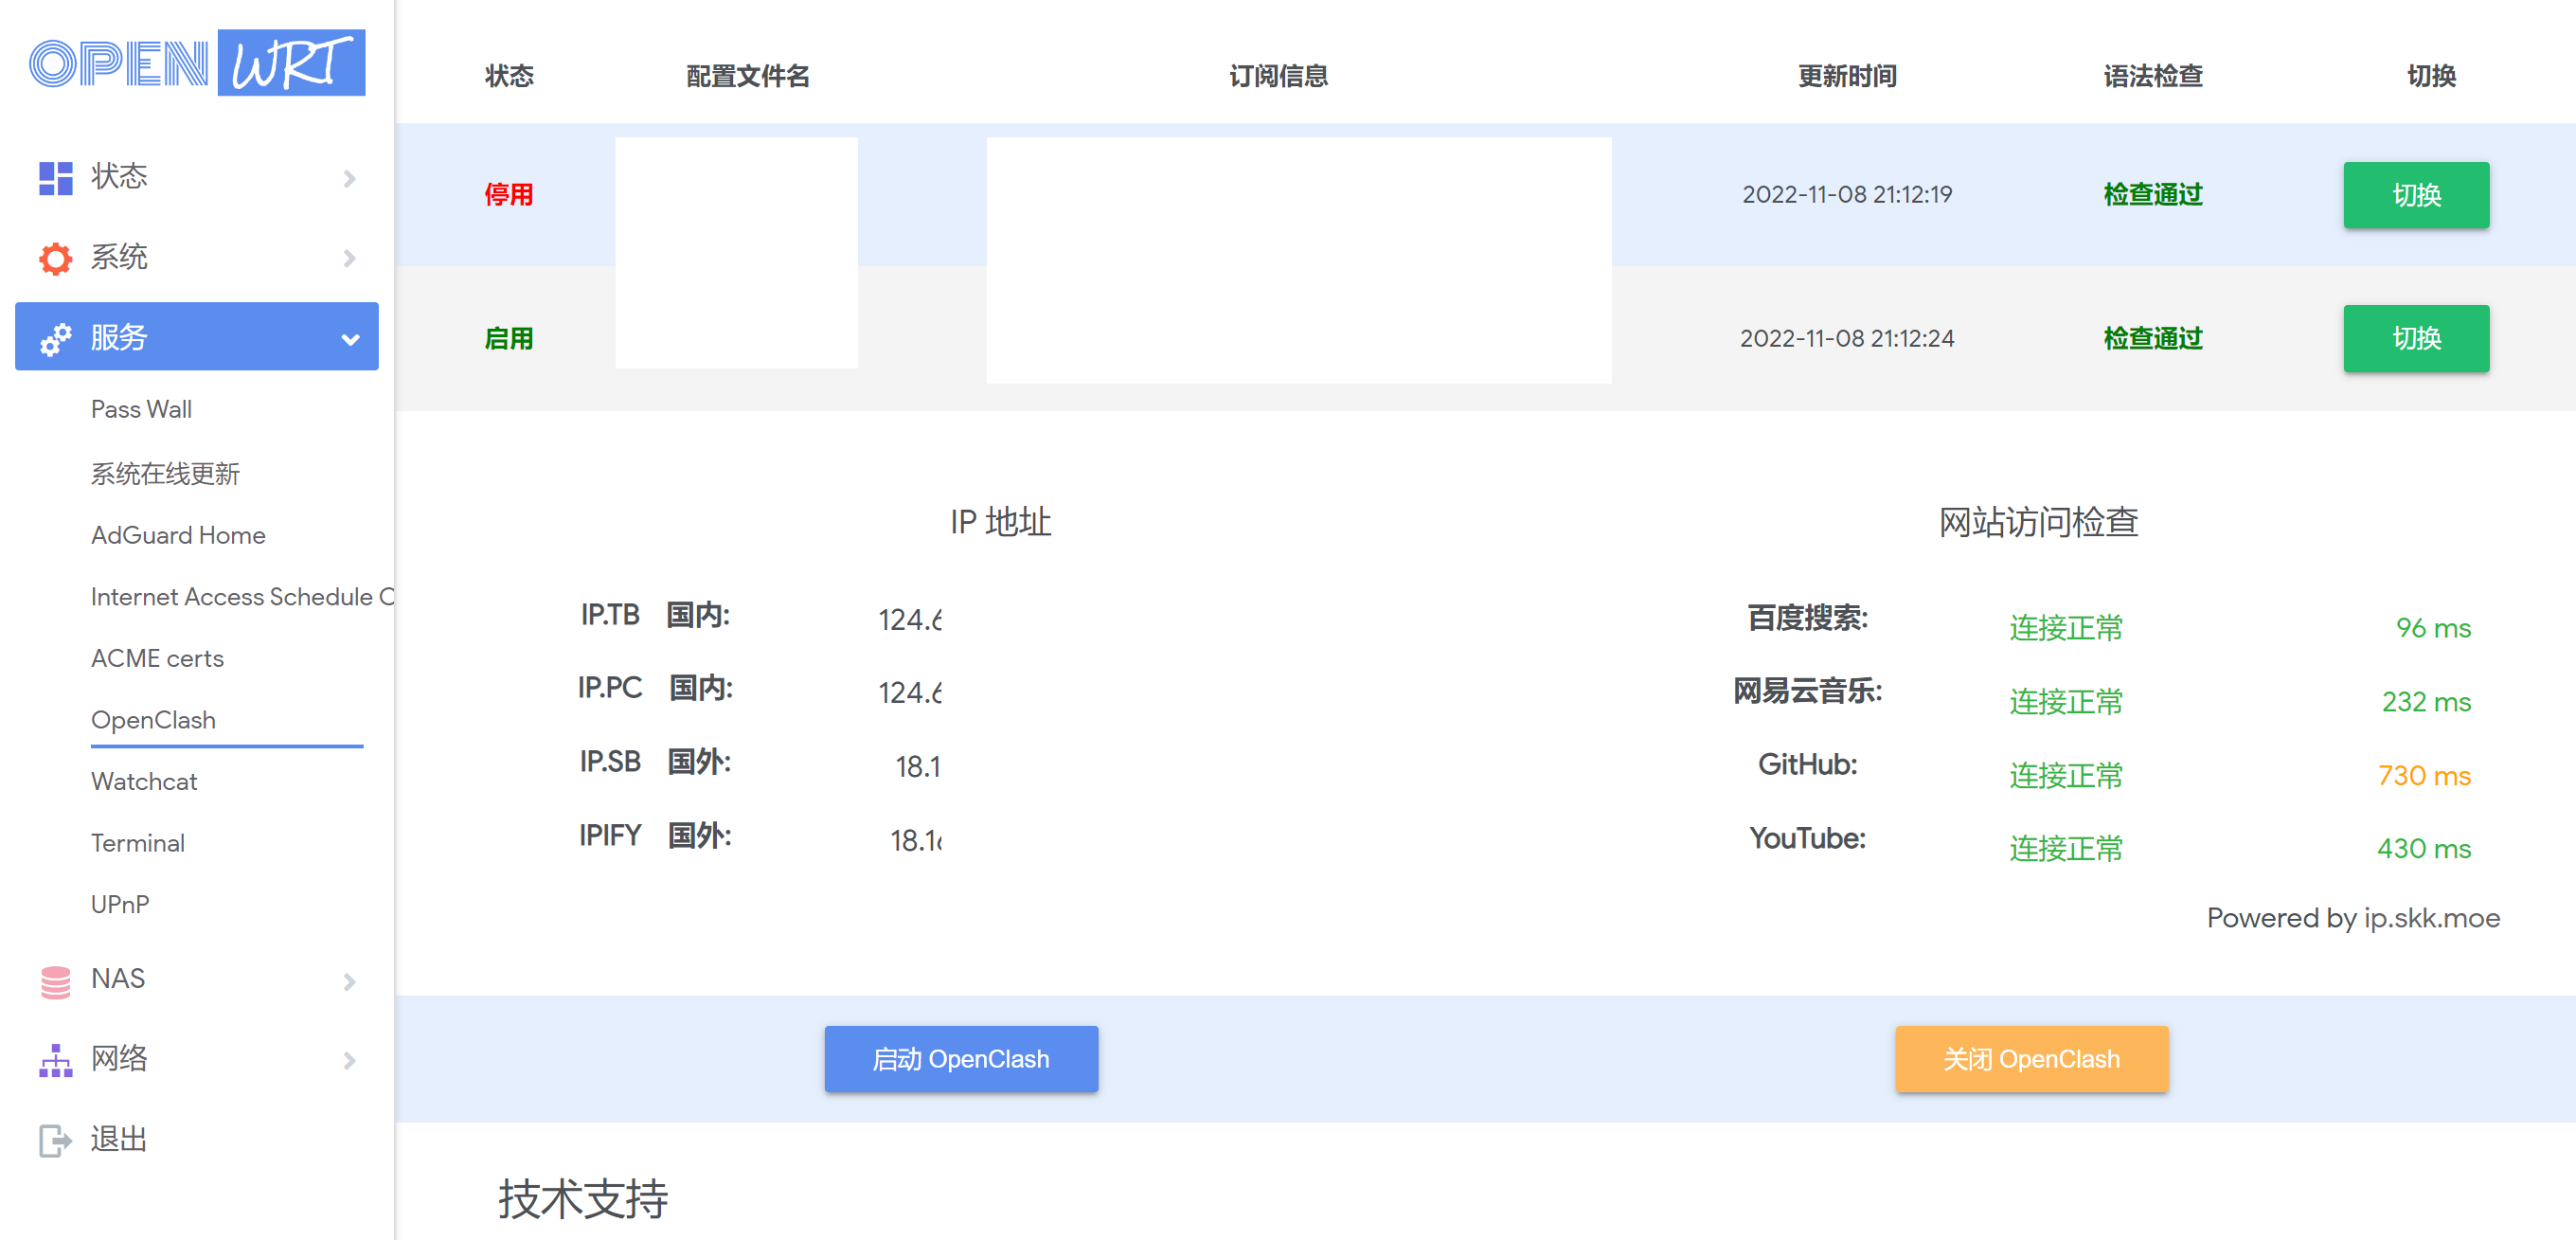Click the 服务 gears icon
The image size is (2576, 1240).
pyautogui.click(x=56, y=338)
